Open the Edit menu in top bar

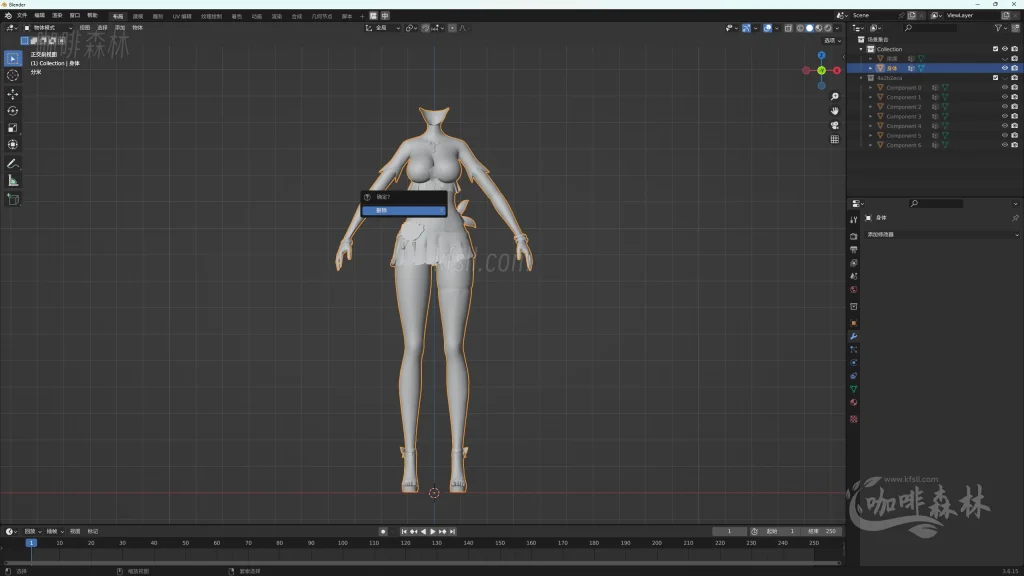40,16
